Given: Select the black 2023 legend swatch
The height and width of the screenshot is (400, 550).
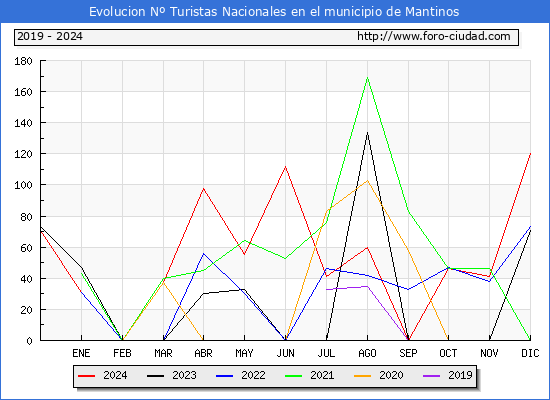Looking at the screenshot, I should click(155, 376).
